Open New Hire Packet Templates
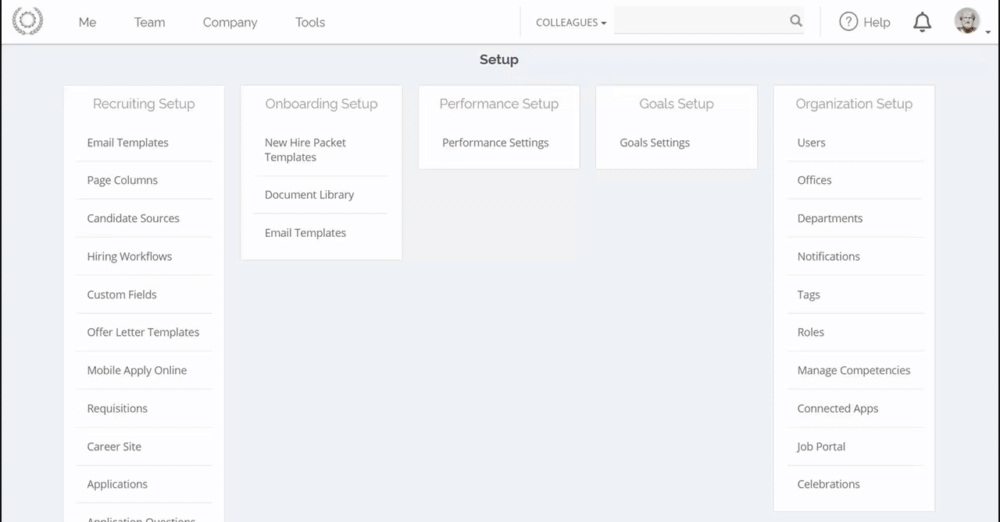Image resolution: width=1000 pixels, height=522 pixels. coord(305,150)
